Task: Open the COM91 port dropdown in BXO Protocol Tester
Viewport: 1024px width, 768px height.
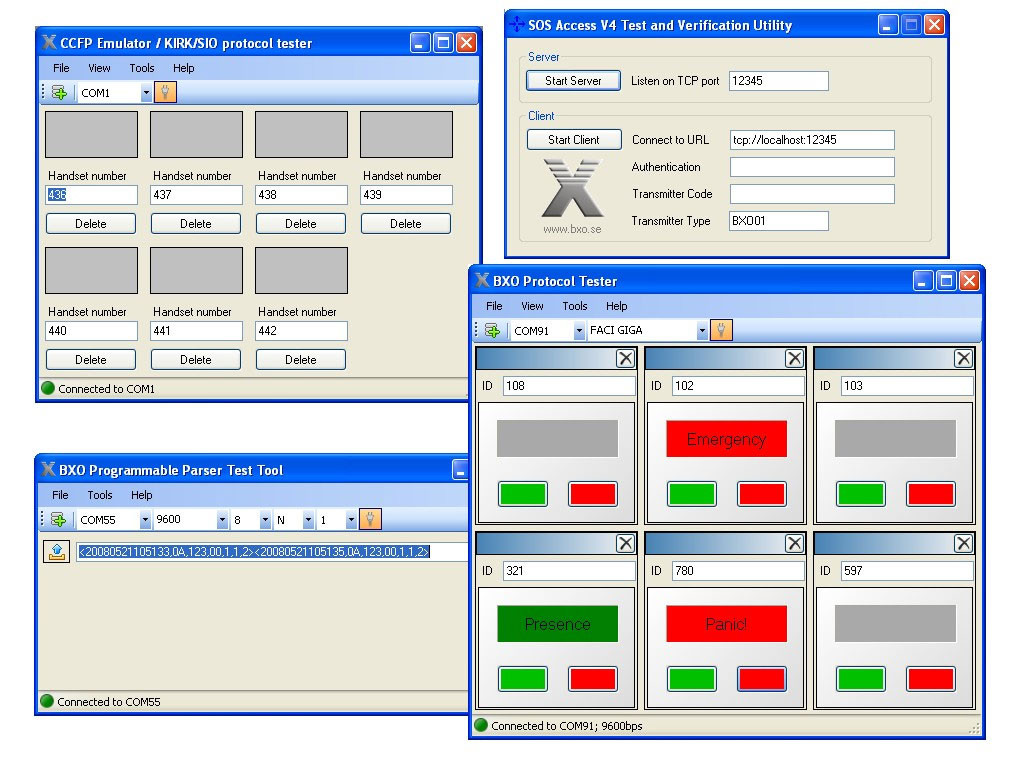Action: tap(579, 330)
